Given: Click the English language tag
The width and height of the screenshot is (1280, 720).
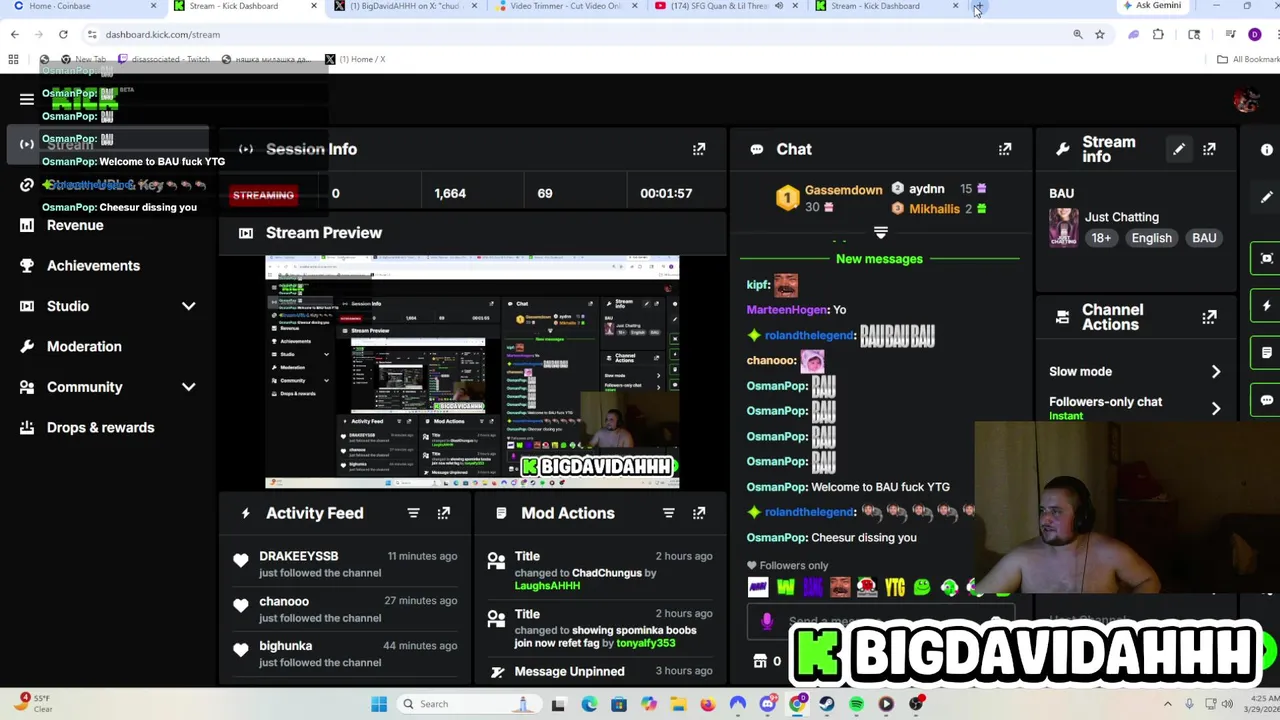Looking at the screenshot, I should click(1151, 238).
